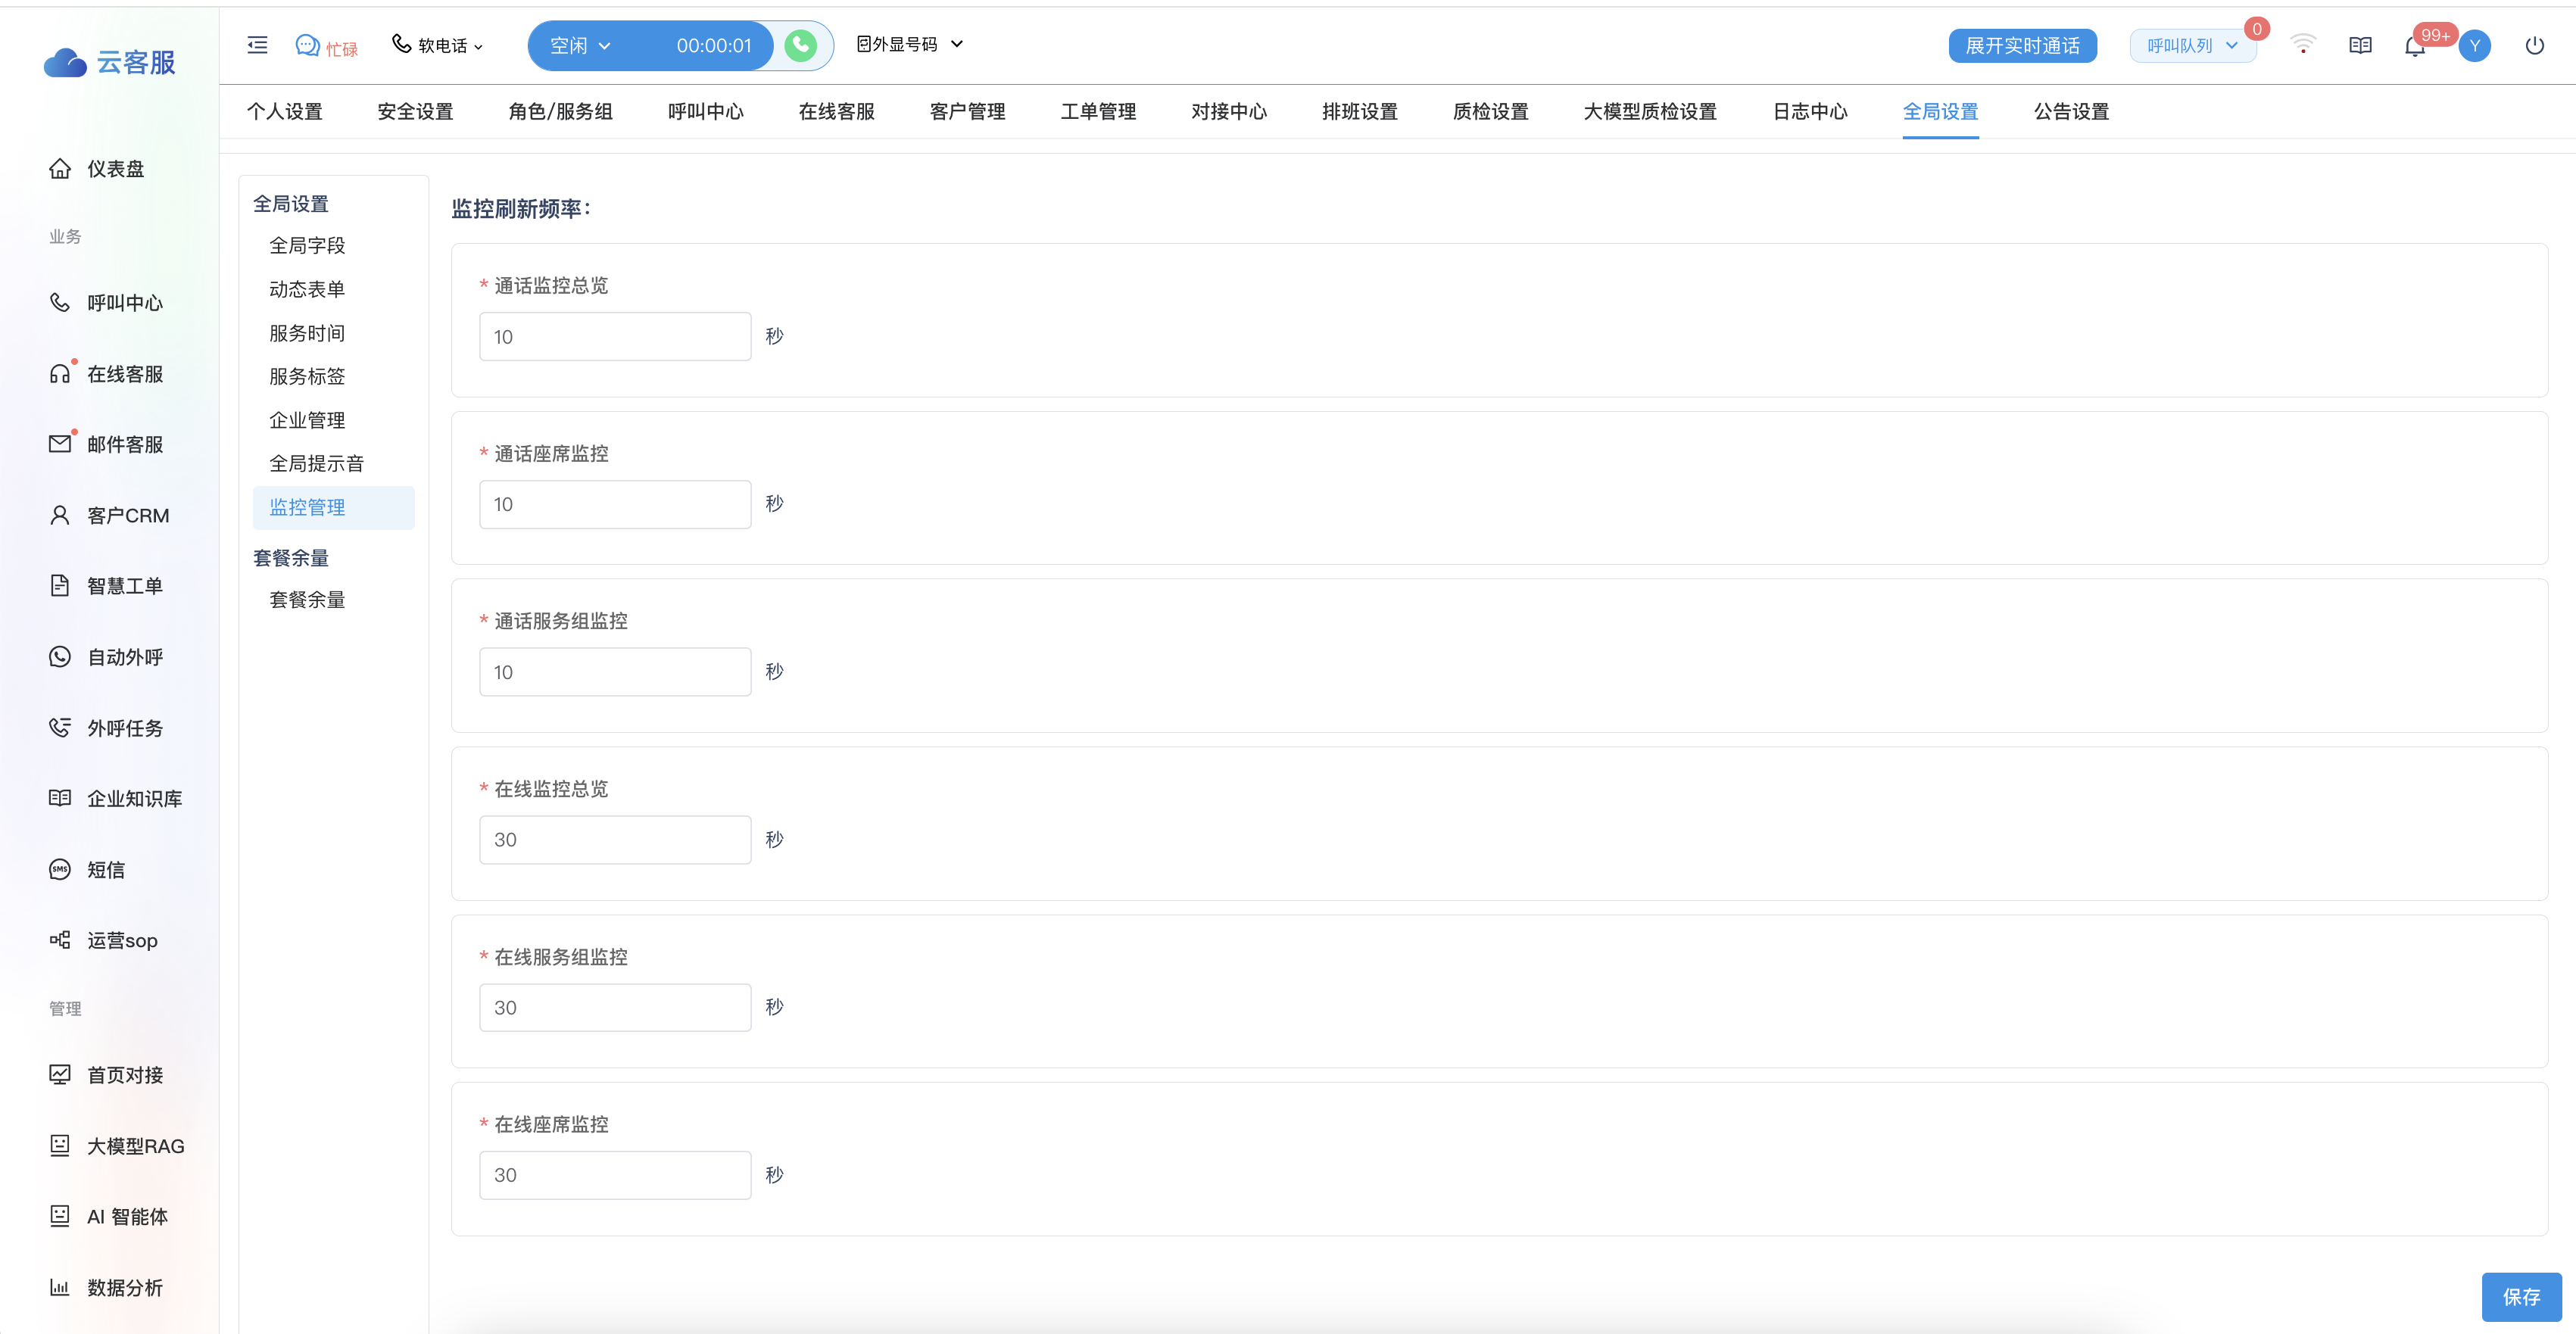Switch to 公告设置 tab
The image size is (2576, 1334).
pyautogui.click(x=2071, y=111)
